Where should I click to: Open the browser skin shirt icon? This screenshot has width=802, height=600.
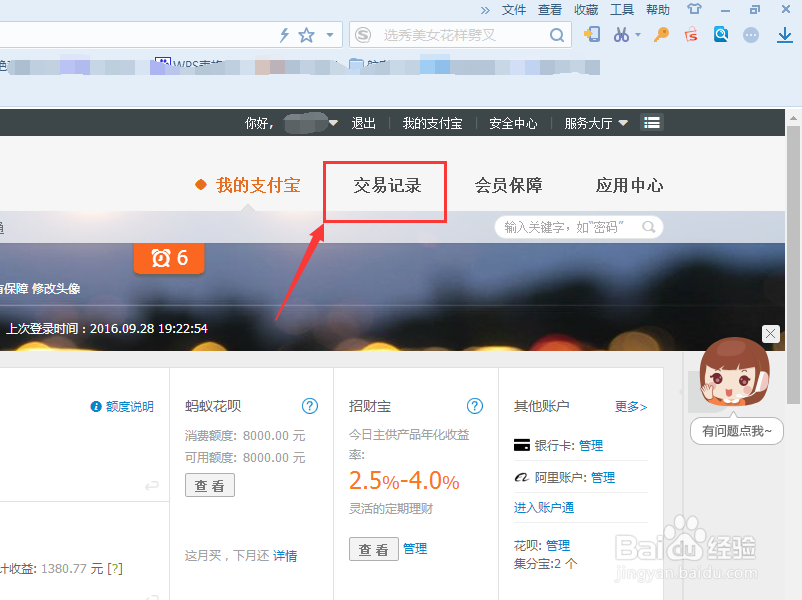click(x=695, y=9)
